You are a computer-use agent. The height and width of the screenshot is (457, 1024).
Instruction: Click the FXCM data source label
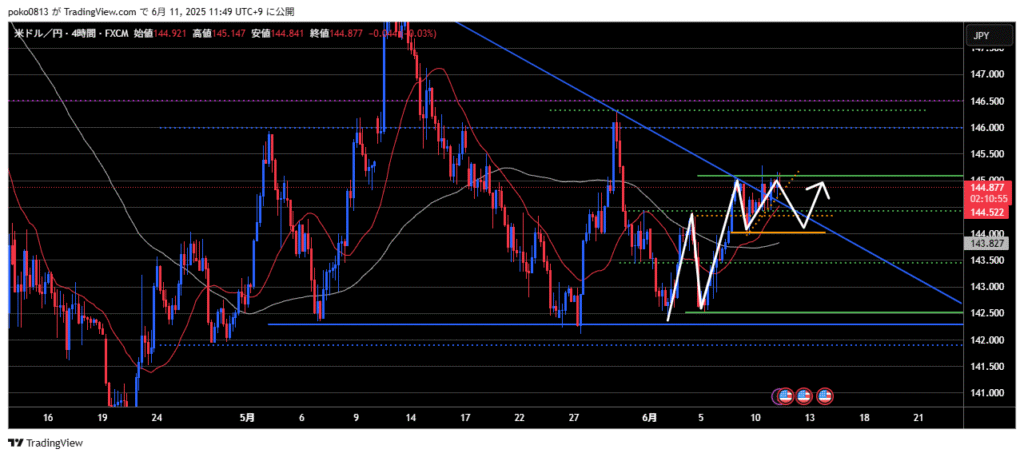pos(114,33)
